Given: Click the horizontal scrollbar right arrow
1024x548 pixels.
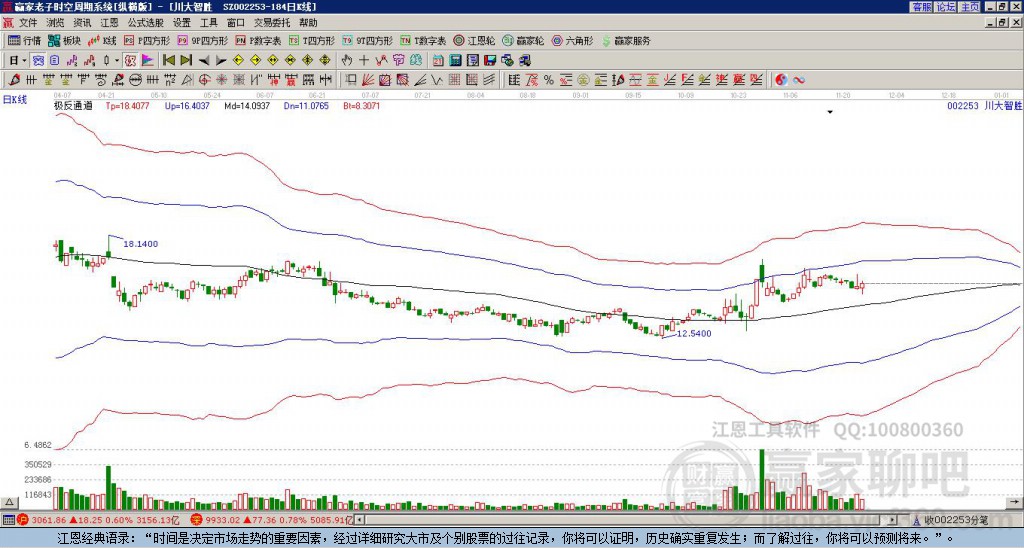Looking at the screenshot, I should [x=893, y=520].
